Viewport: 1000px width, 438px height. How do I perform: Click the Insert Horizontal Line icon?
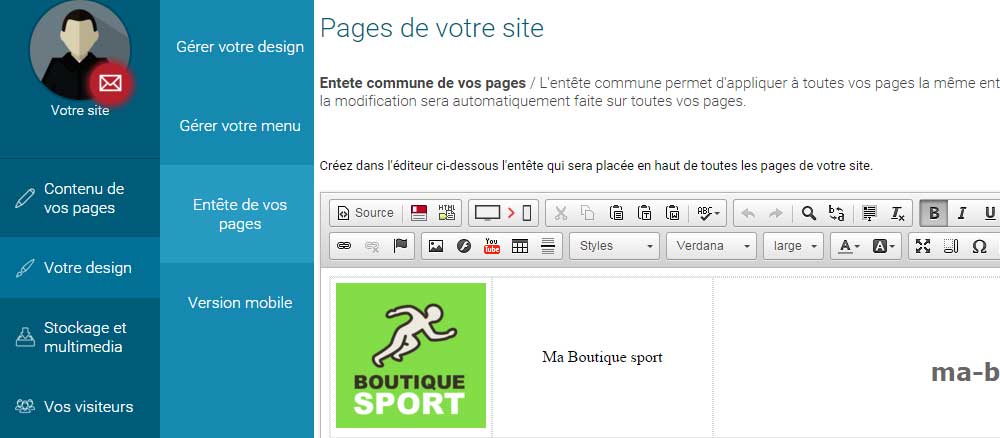click(x=548, y=246)
